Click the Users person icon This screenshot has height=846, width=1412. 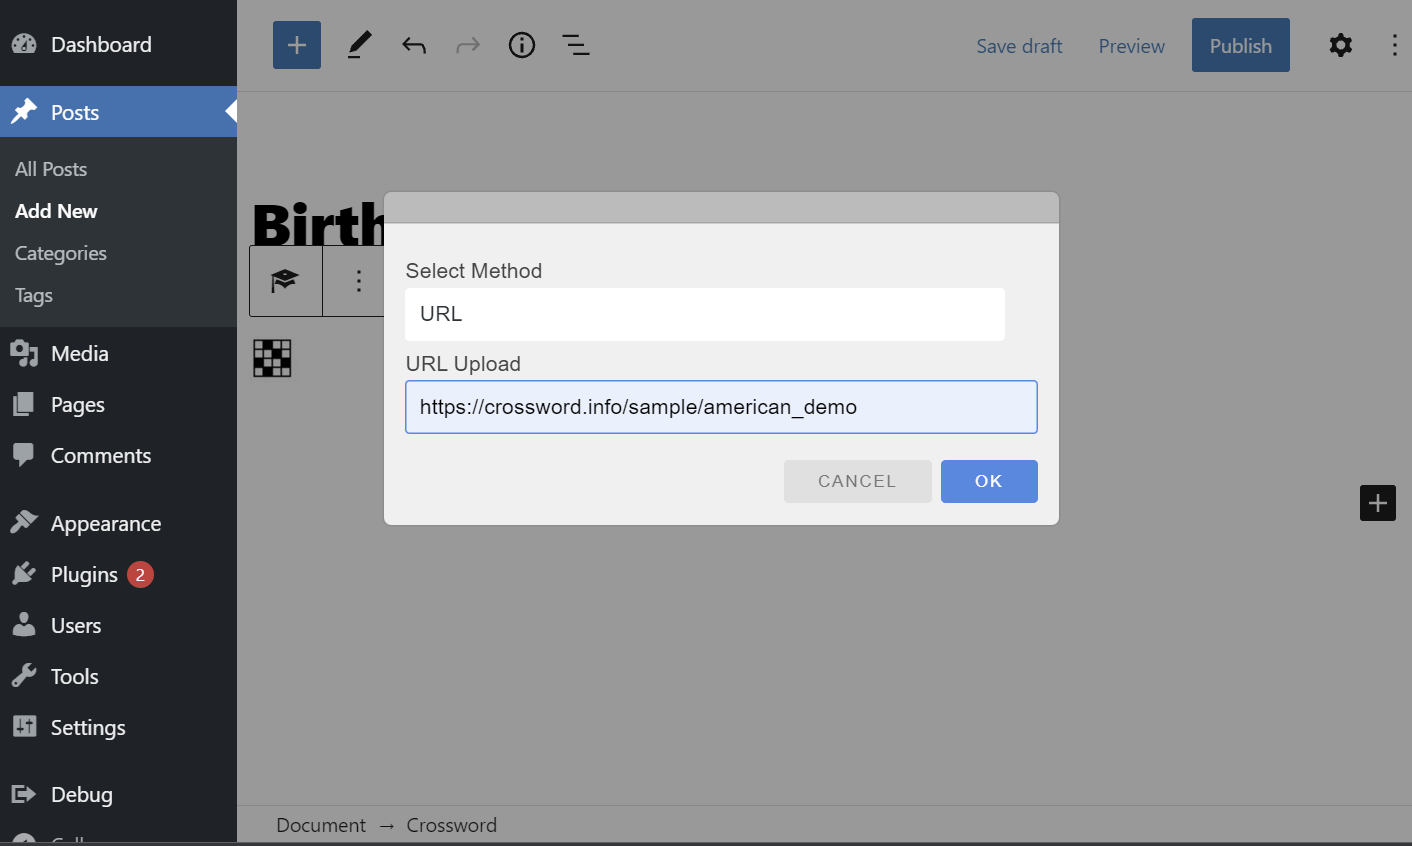coord(24,625)
